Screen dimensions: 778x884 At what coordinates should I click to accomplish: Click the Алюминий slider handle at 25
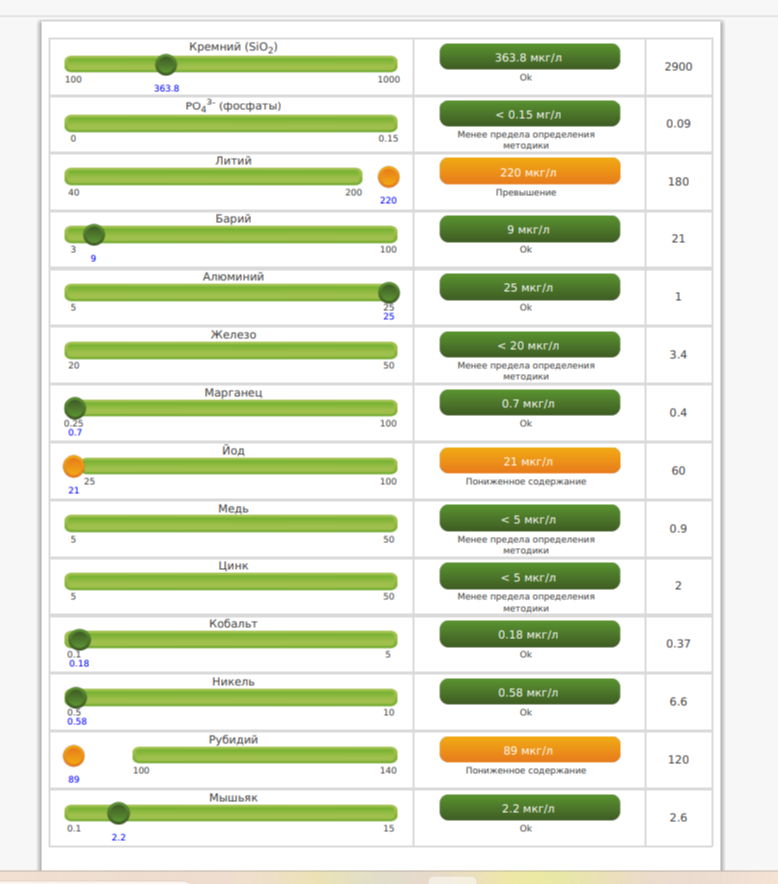(x=389, y=292)
